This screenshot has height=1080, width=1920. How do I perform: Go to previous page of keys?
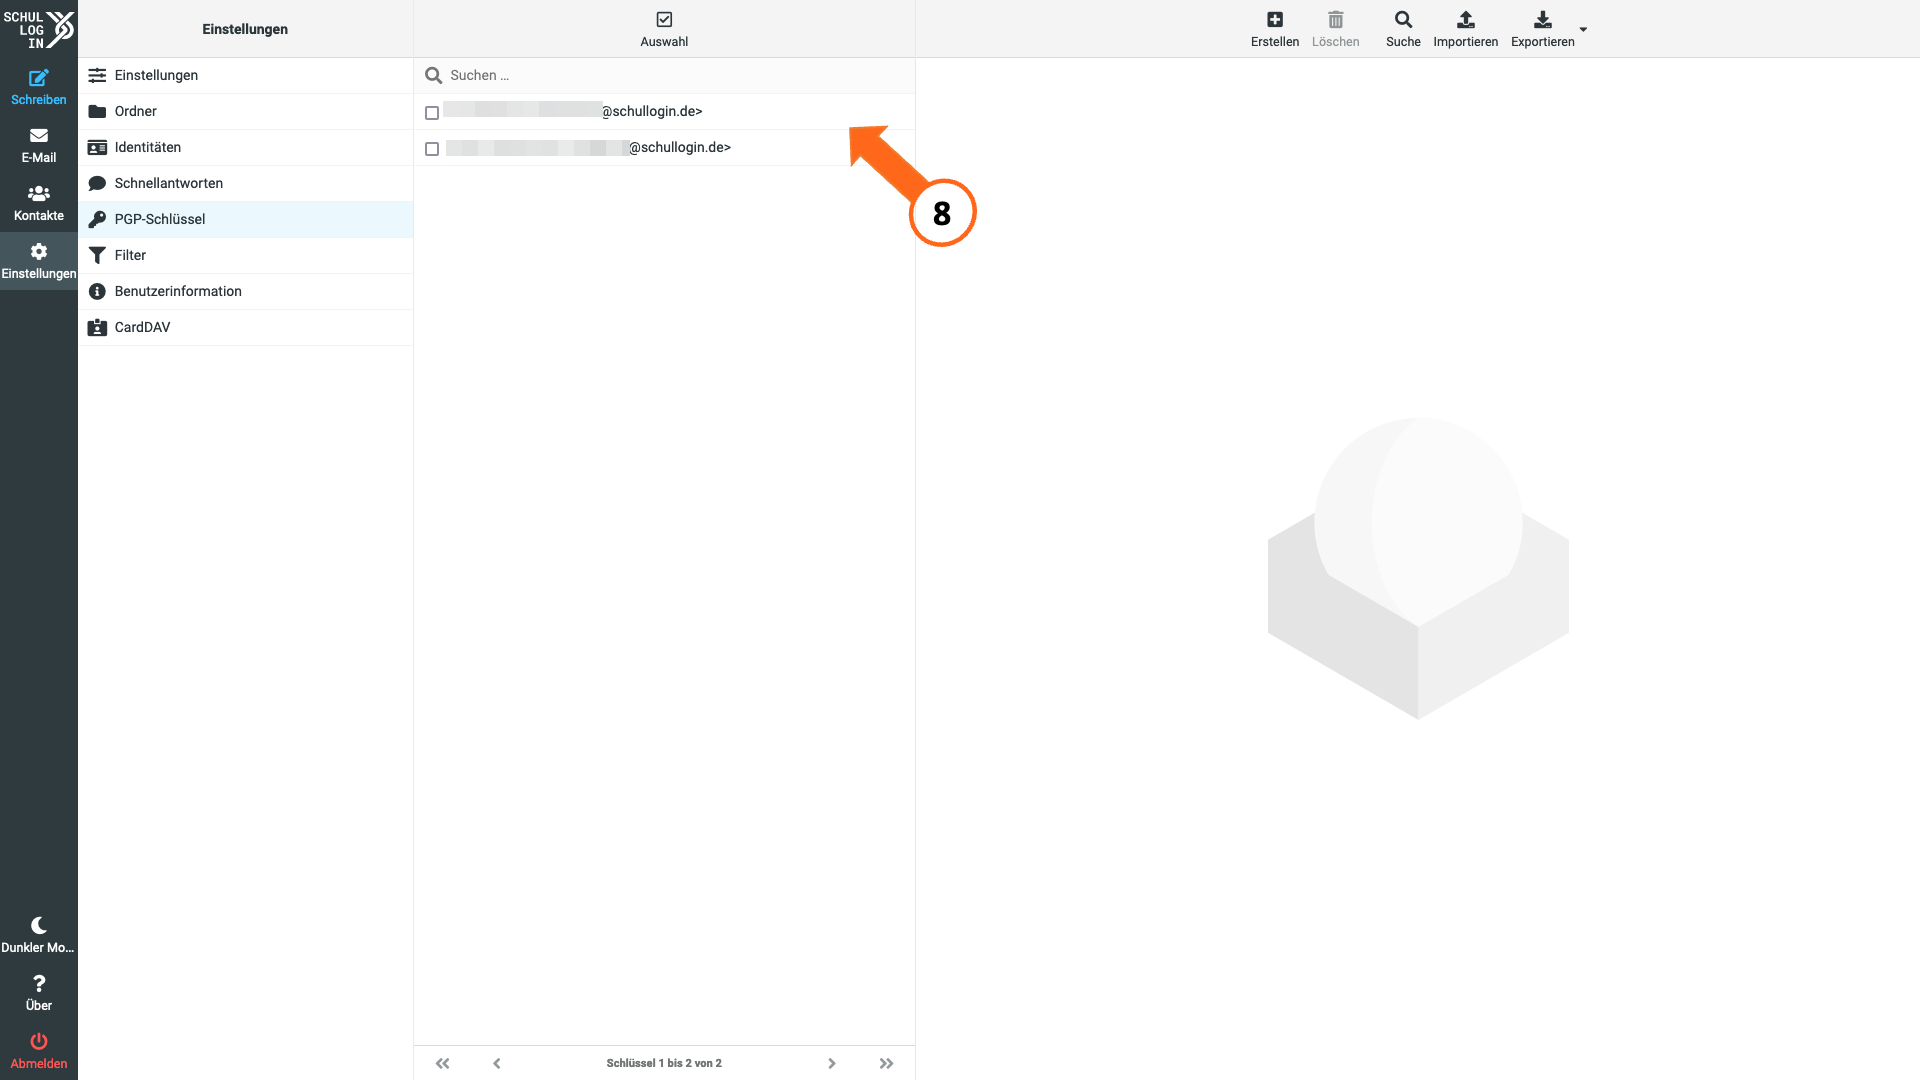(497, 1063)
